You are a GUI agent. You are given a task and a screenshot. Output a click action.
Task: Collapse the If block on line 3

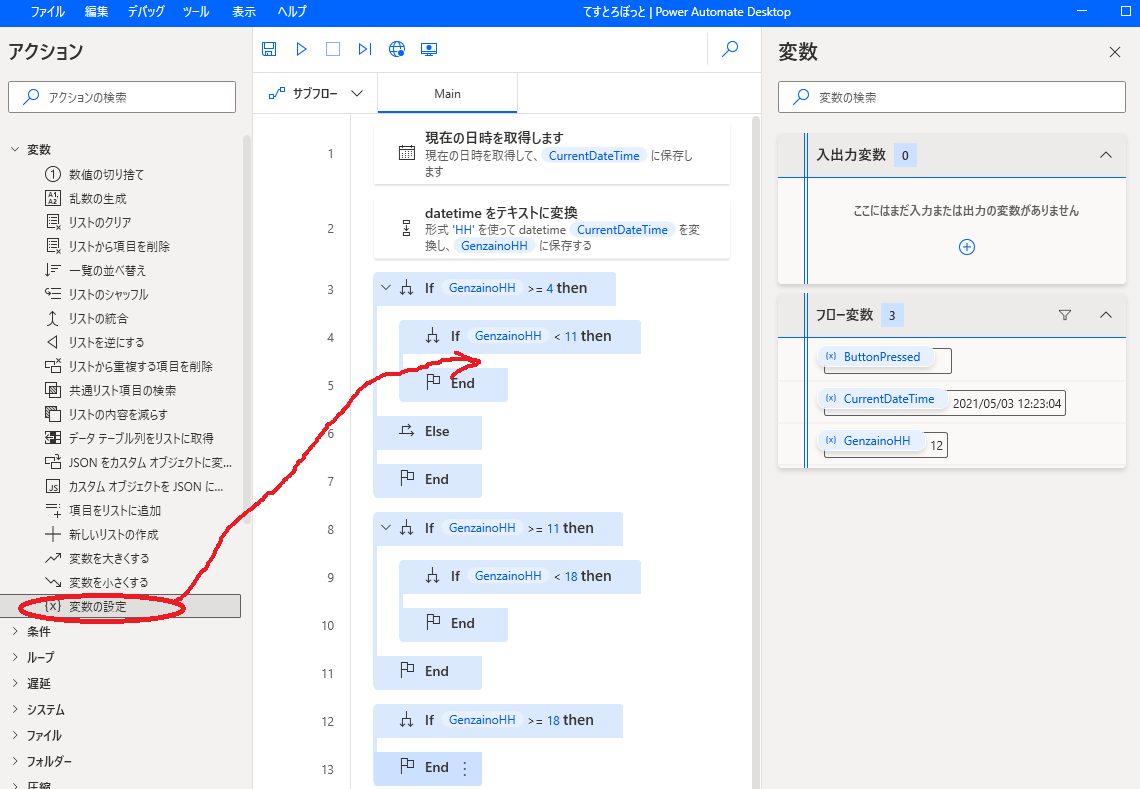(386, 288)
